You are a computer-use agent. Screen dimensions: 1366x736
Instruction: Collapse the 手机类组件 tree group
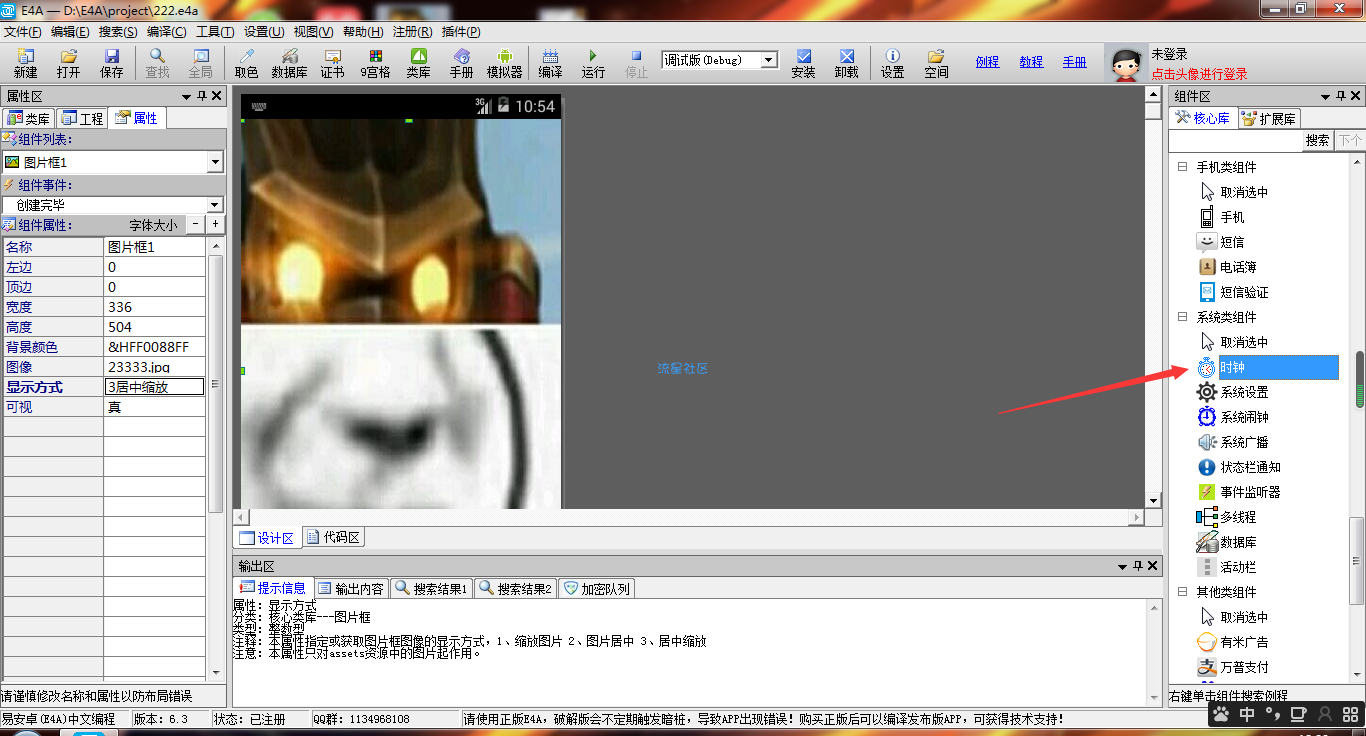(1182, 167)
